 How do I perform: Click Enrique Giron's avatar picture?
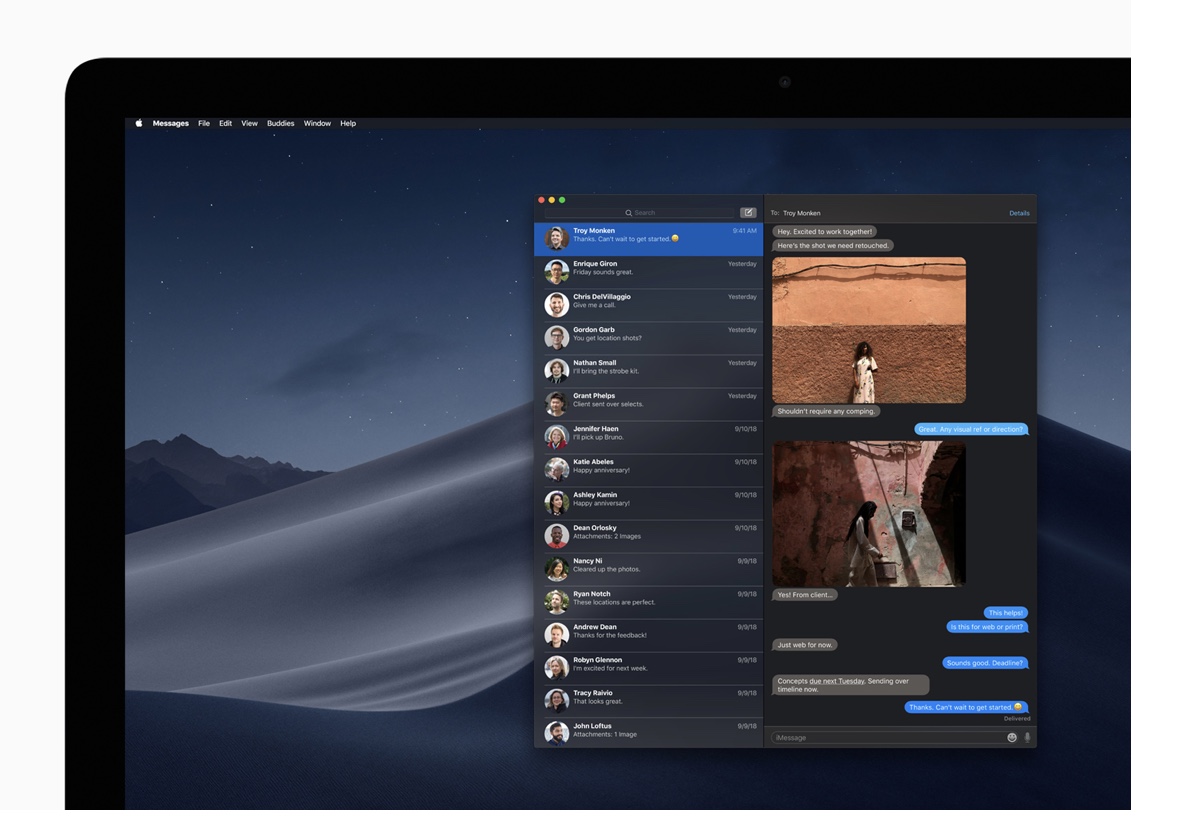coord(556,272)
